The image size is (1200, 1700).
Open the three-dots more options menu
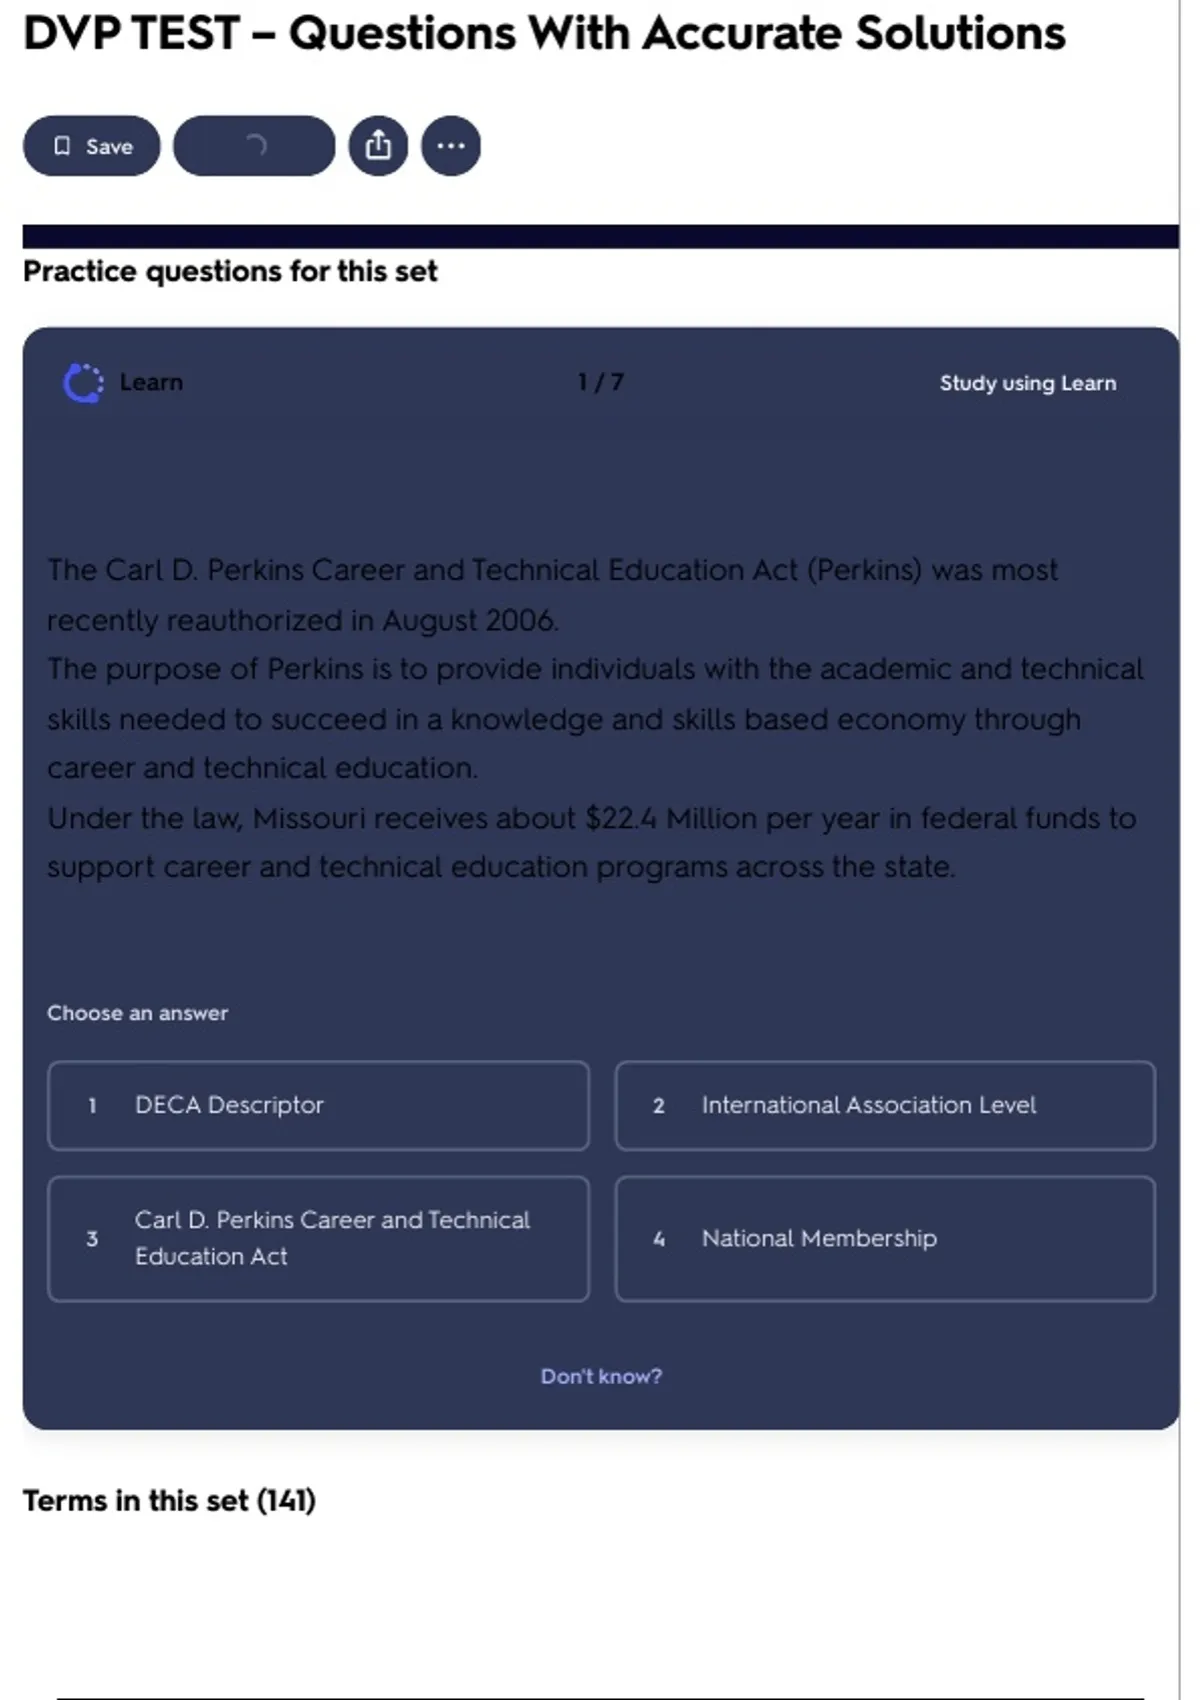coord(451,146)
